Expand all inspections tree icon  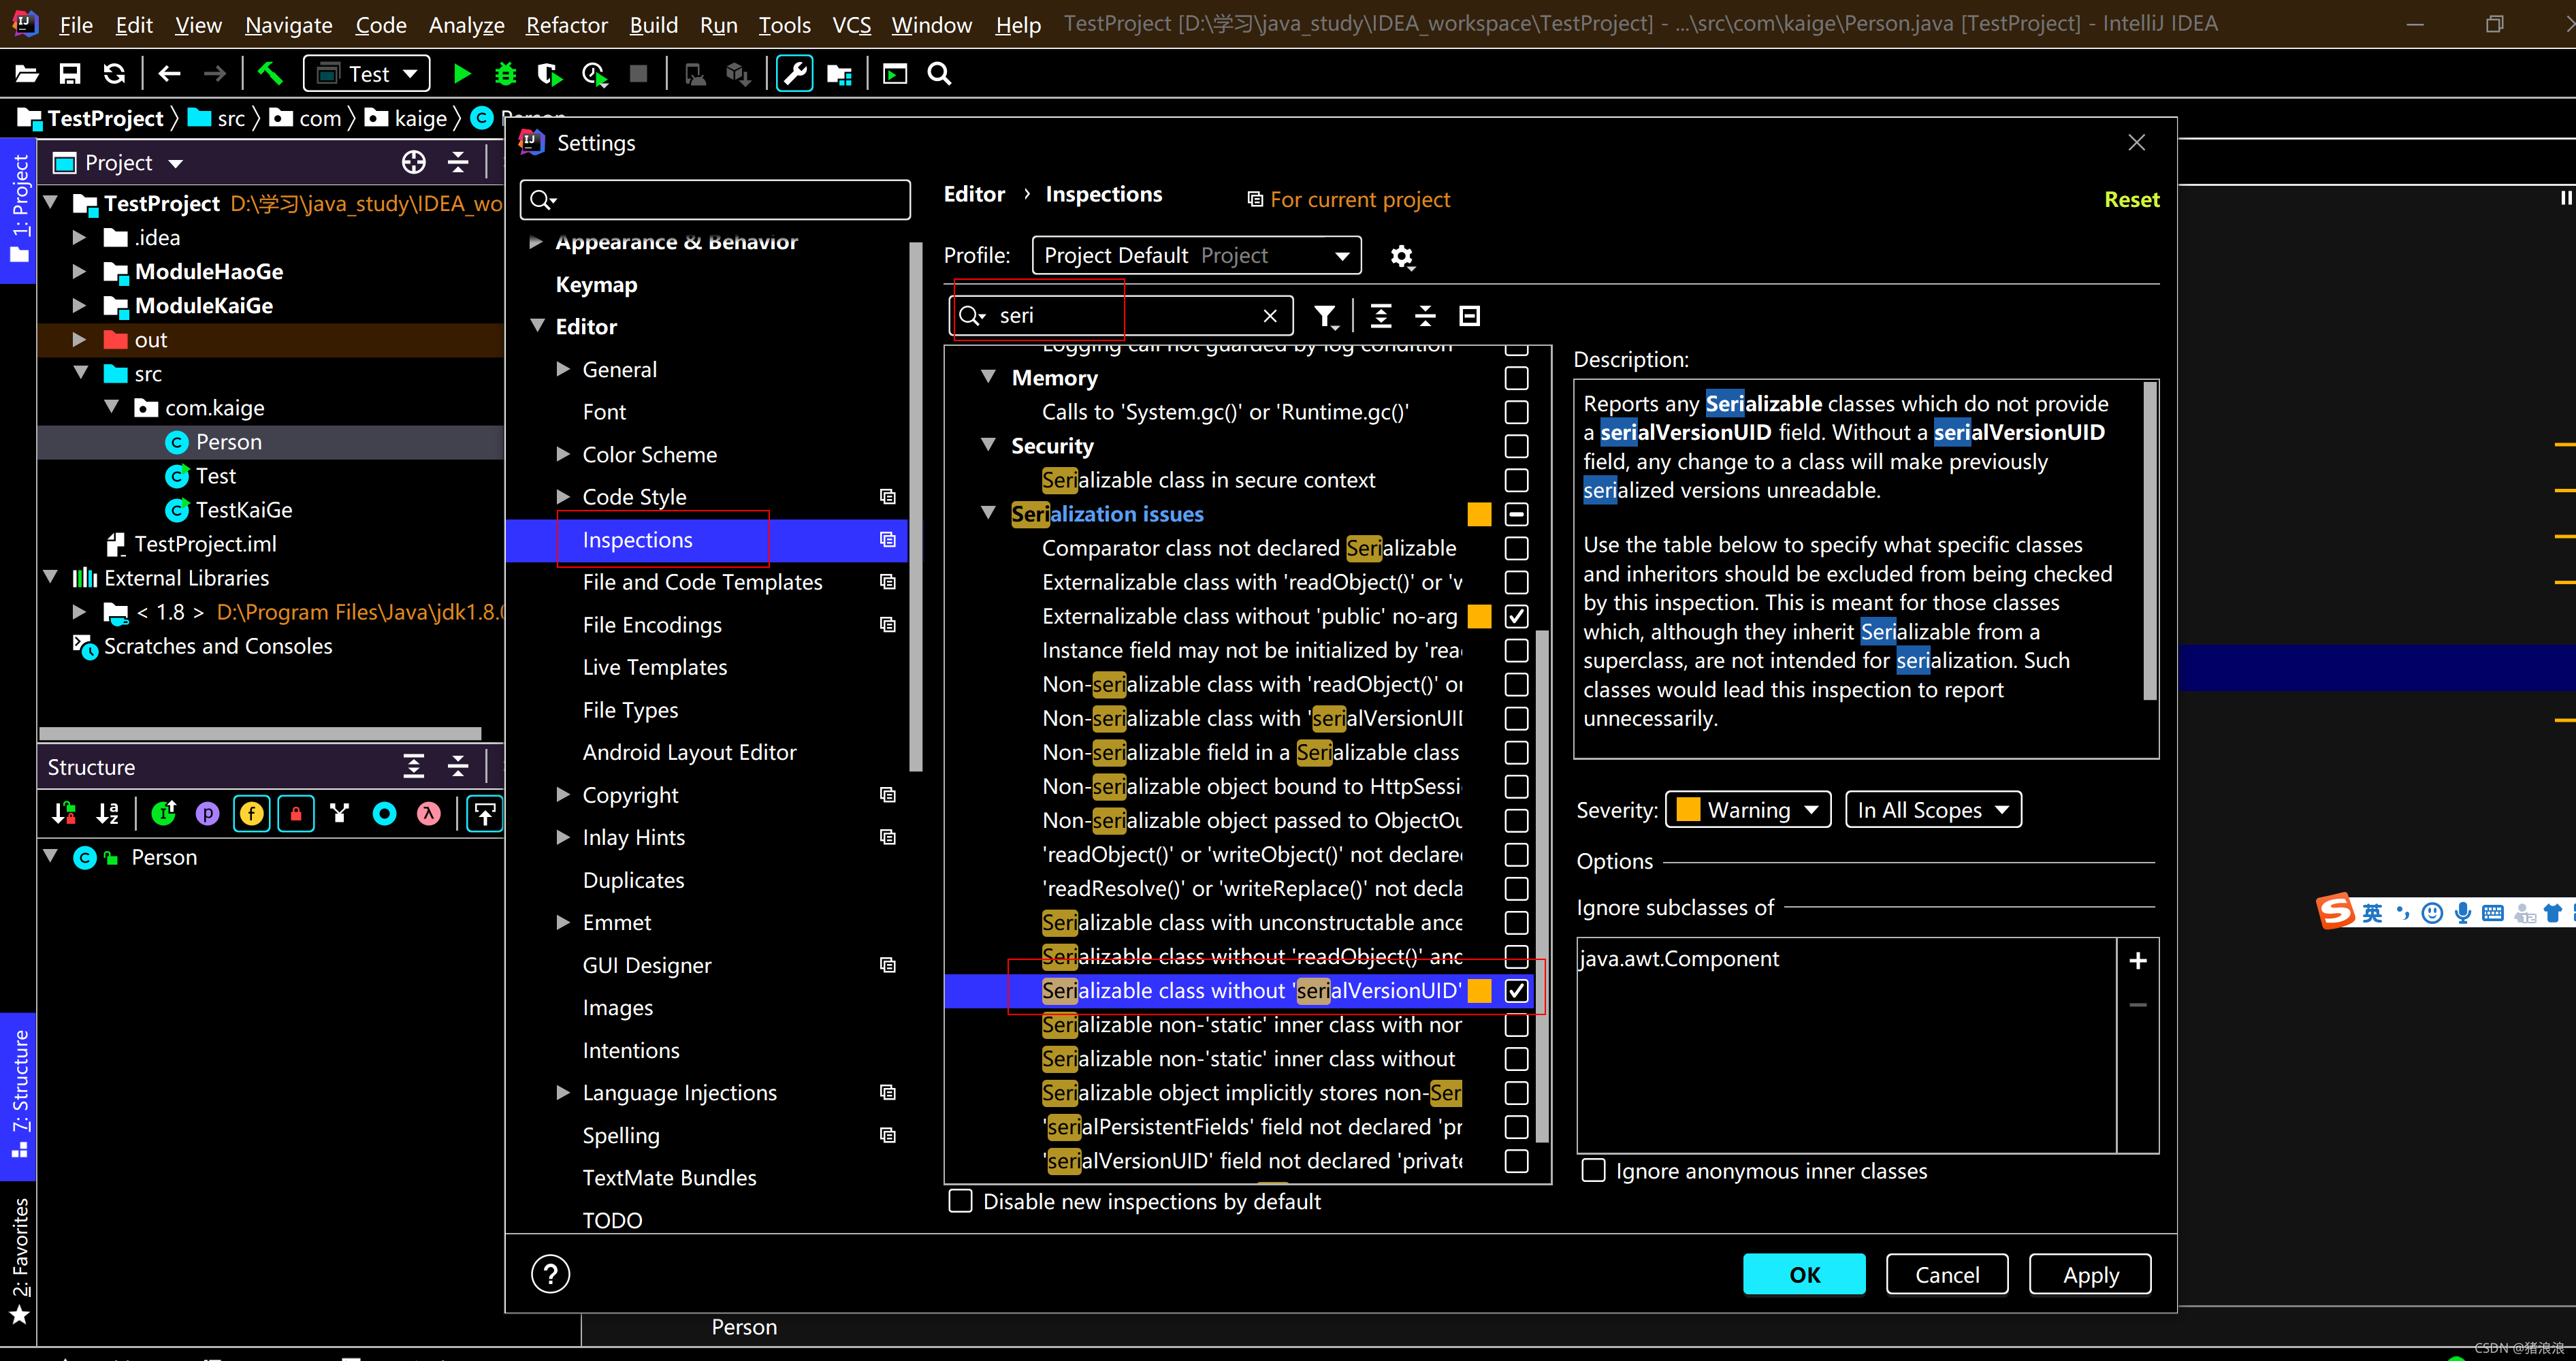1381,316
